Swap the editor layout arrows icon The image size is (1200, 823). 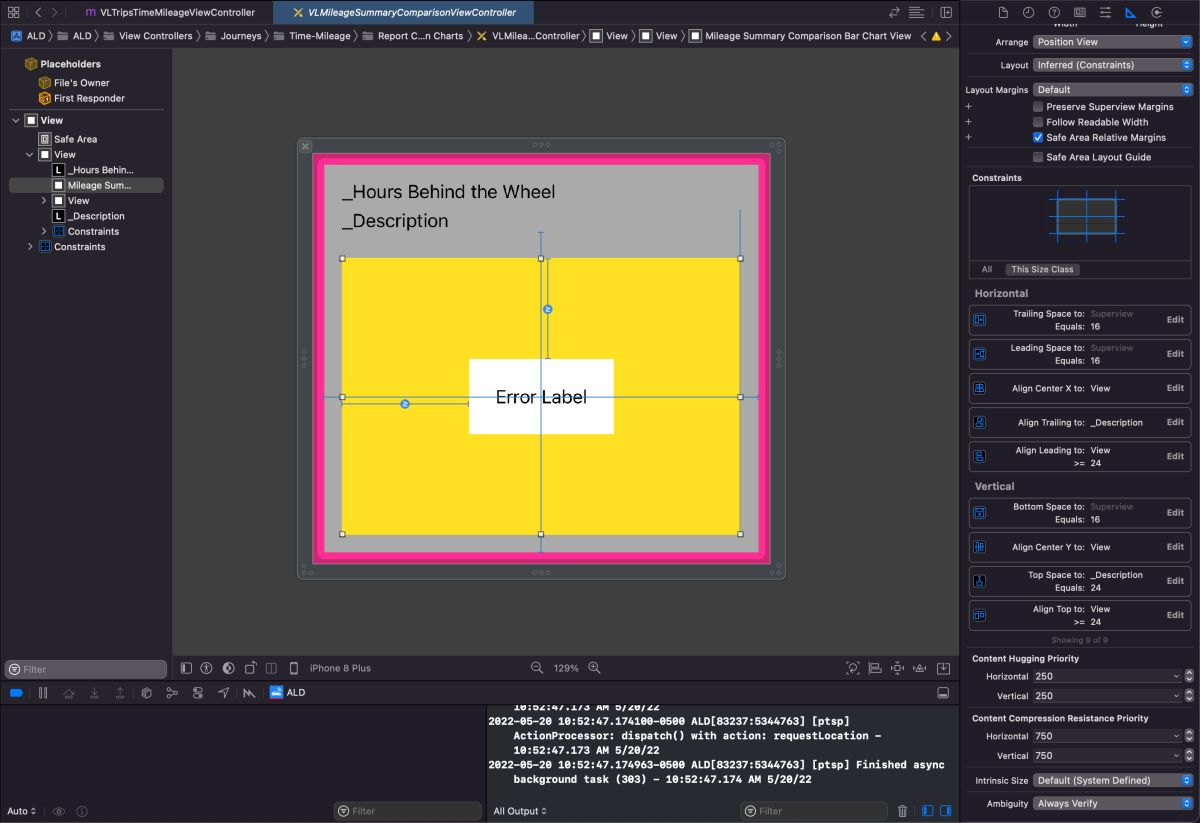(x=894, y=12)
